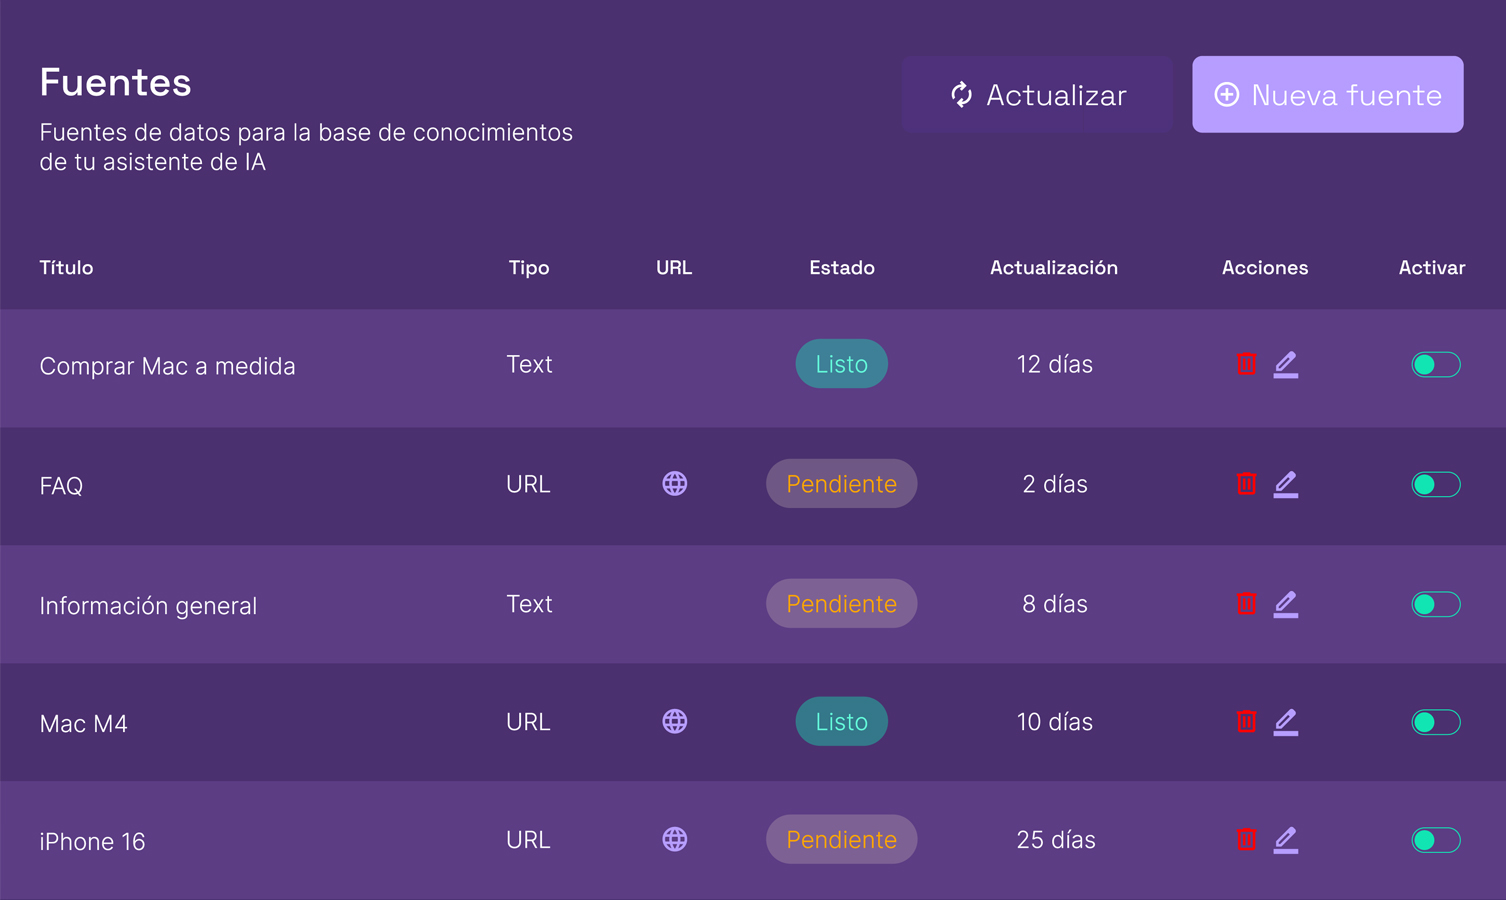The image size is (1506, 900).
Task: Click the Pendiente status badge for FAQ
Action: pos(841,484)
